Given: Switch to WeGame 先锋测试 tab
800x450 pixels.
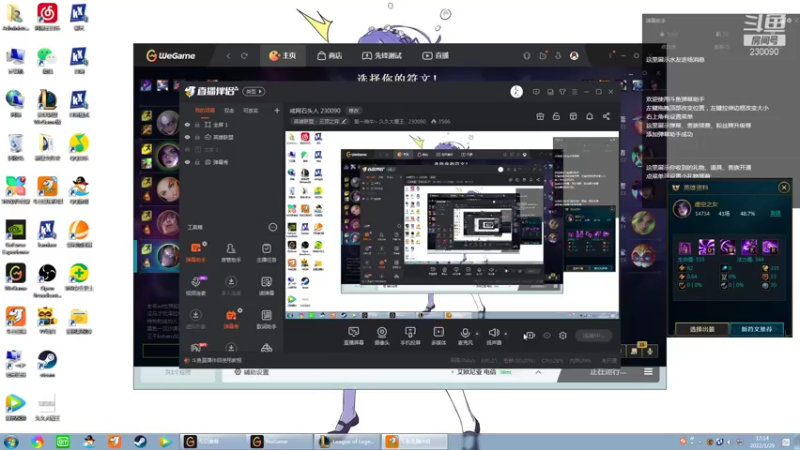Looking at the screenshot, I should pos(382,56).
